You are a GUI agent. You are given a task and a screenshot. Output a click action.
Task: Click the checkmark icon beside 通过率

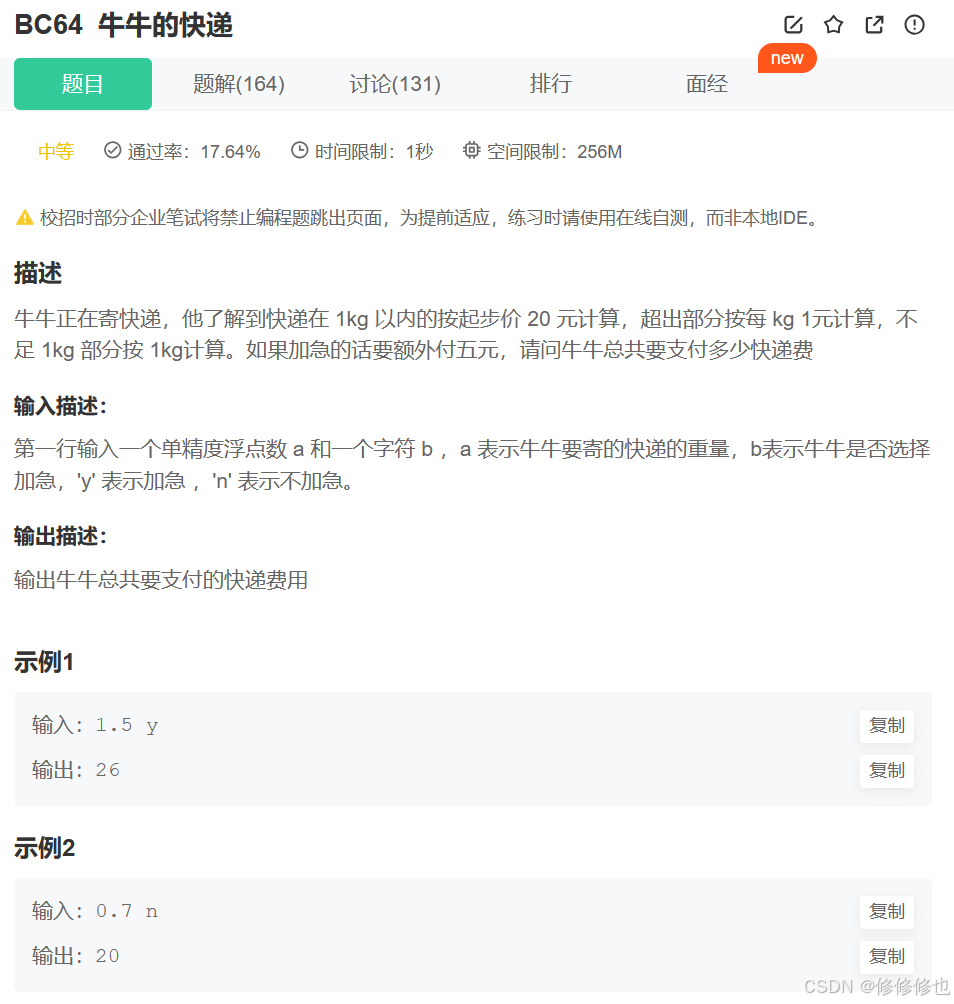(x=111, y=150)
